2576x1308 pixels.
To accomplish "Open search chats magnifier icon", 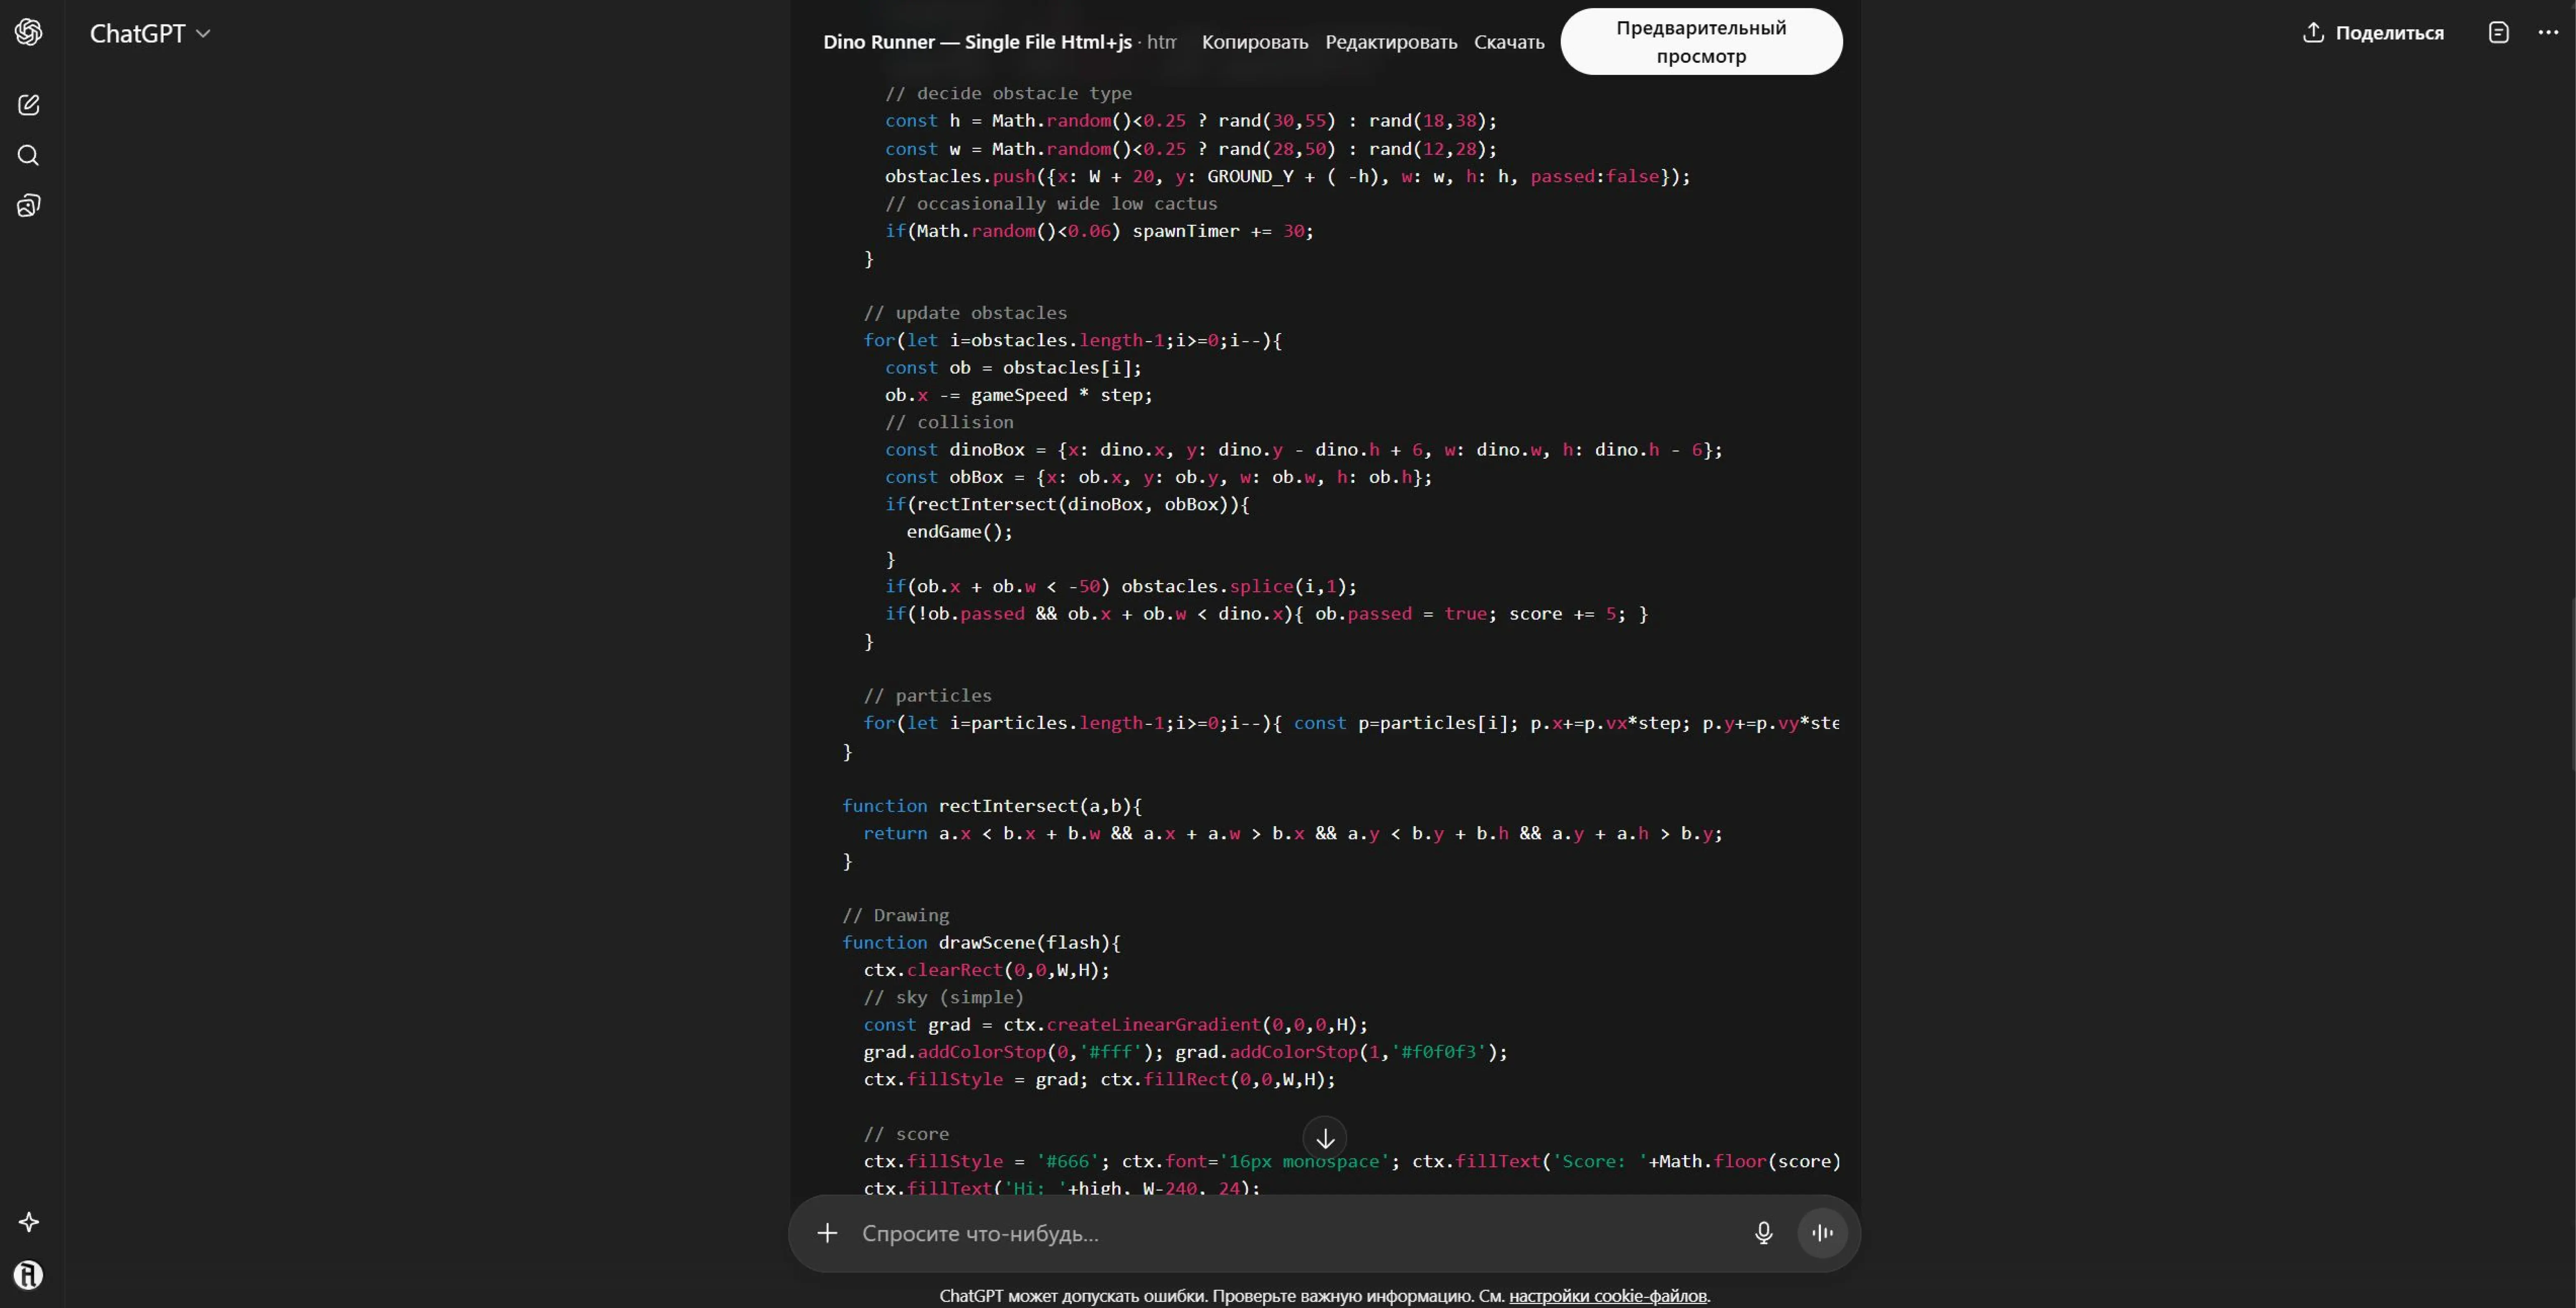I will pyautogui.click(x=29, y=155).
